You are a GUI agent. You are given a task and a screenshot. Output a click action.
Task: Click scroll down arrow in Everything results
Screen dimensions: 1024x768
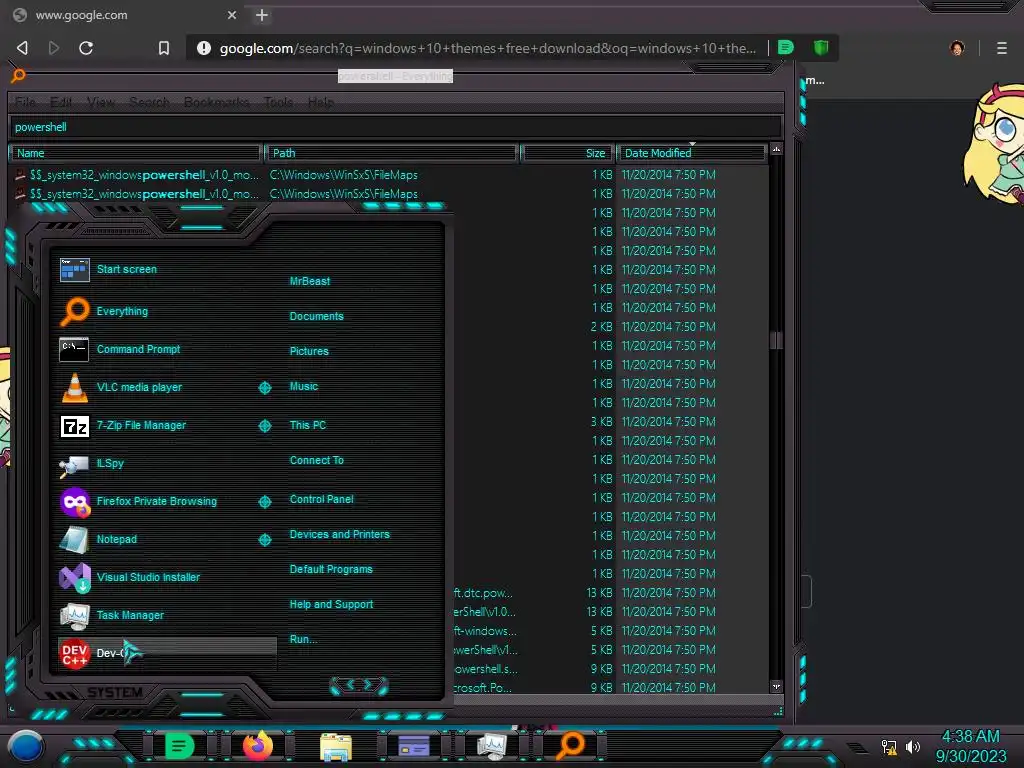[x=776, y=686]
